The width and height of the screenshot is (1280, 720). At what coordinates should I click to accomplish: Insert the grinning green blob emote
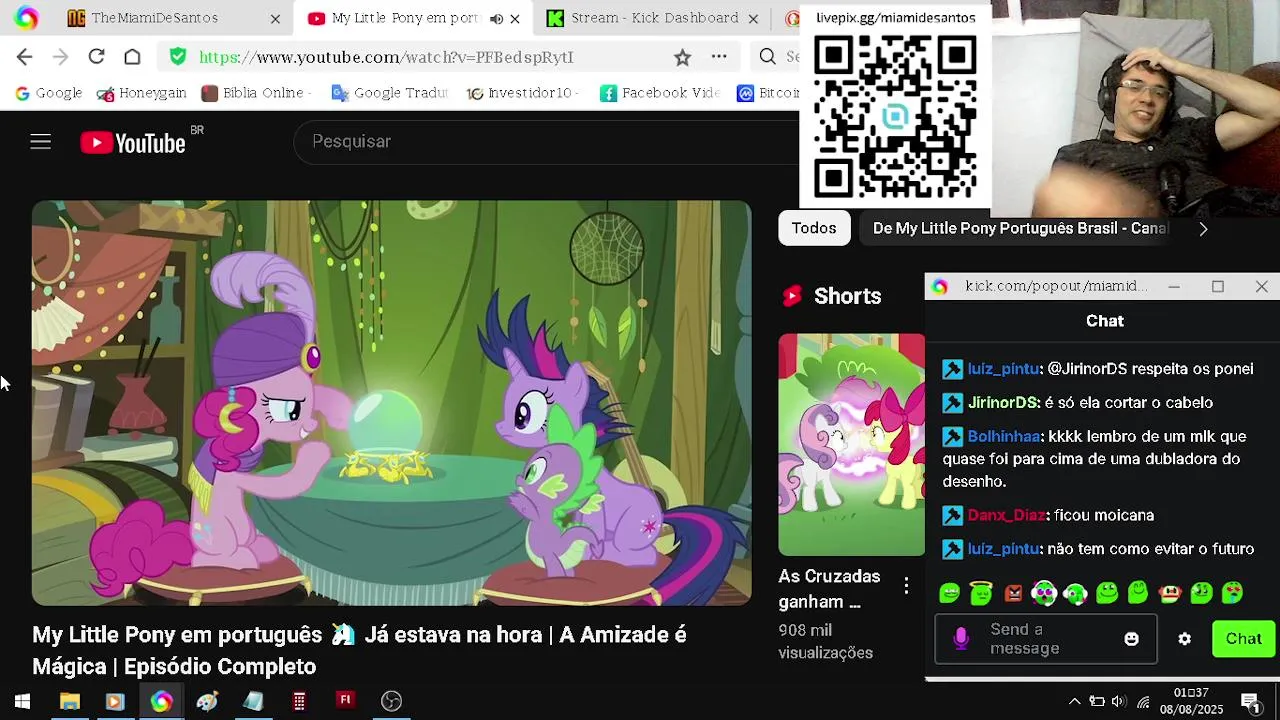950,594
